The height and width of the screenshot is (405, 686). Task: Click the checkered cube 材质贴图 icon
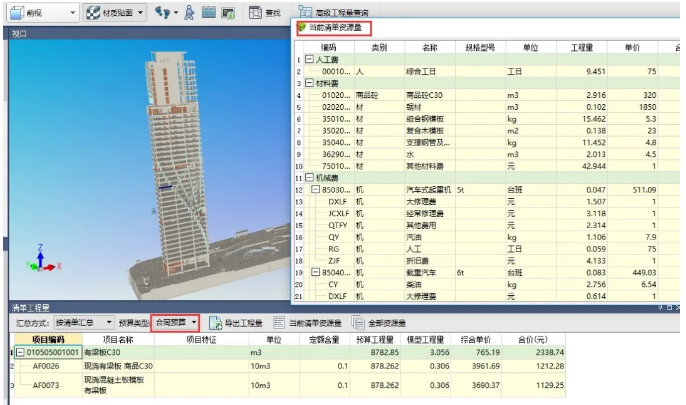pyautogui.click(x=93, y=13)
